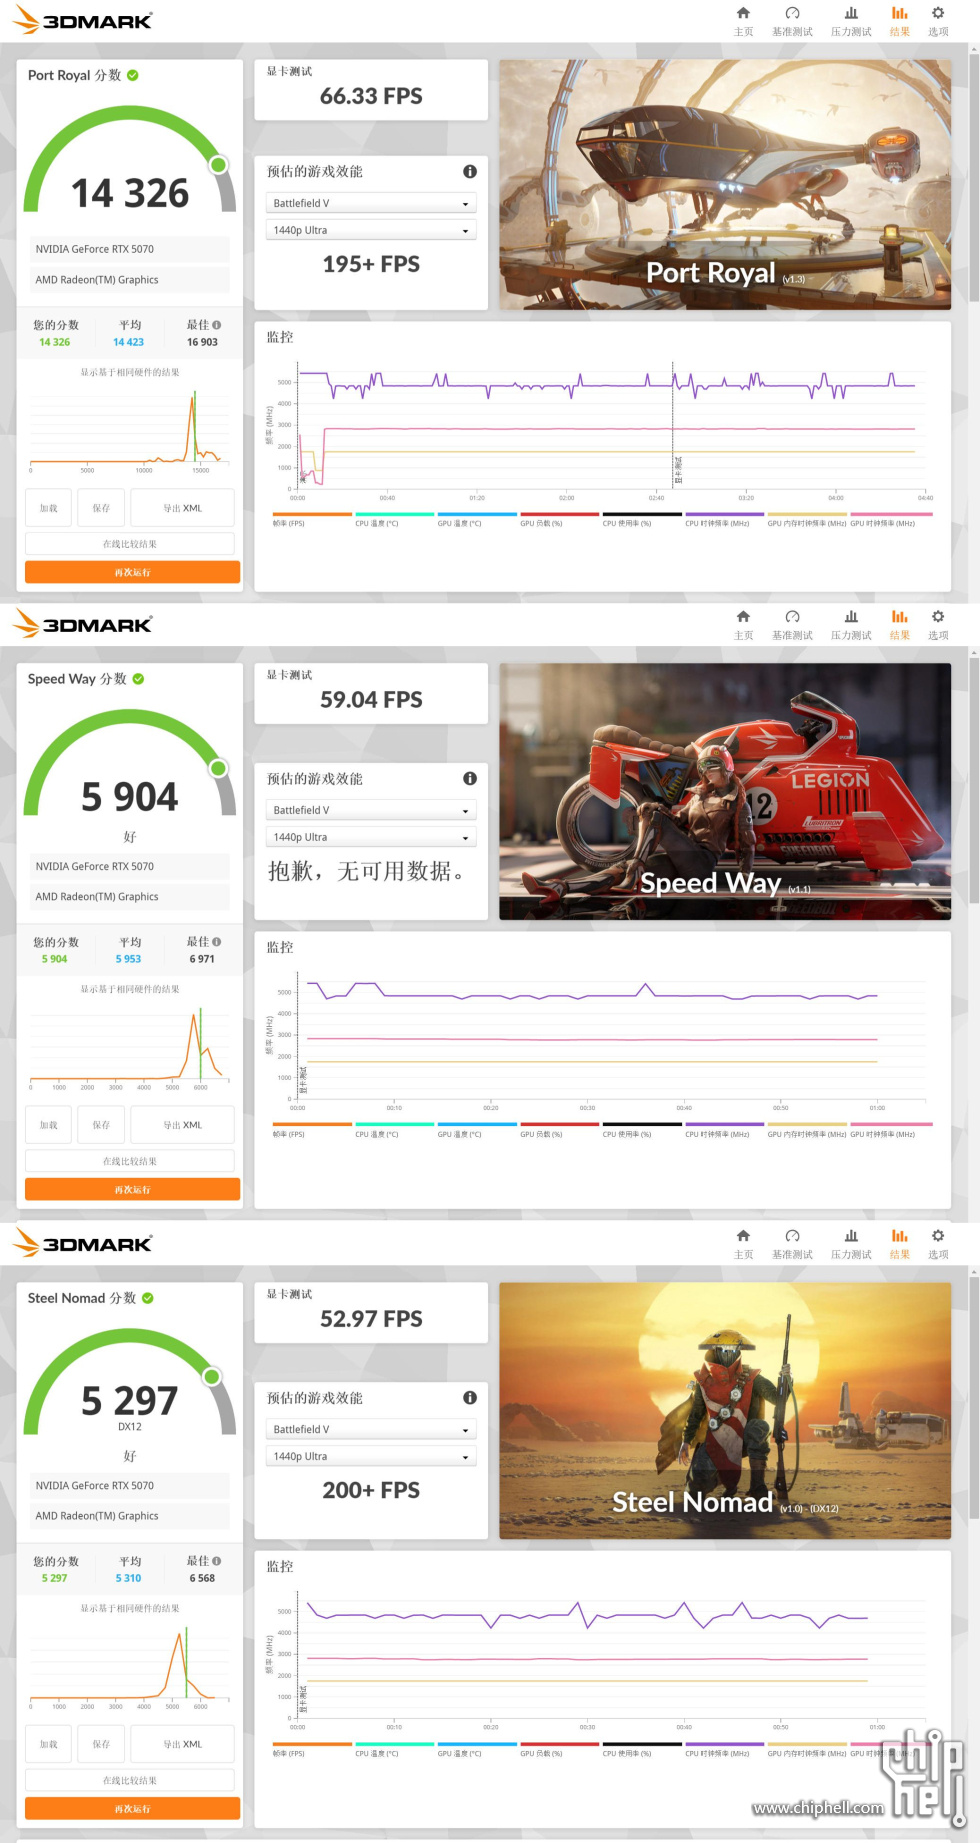Go to the home icon in Port Royal window

tap(743, 13)
